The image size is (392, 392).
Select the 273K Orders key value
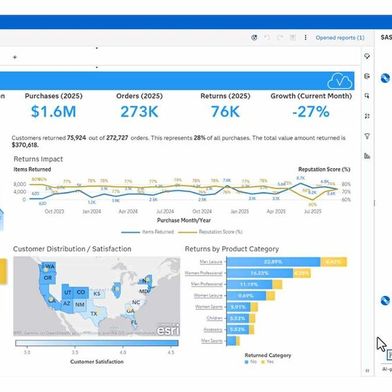pos(139,112)
